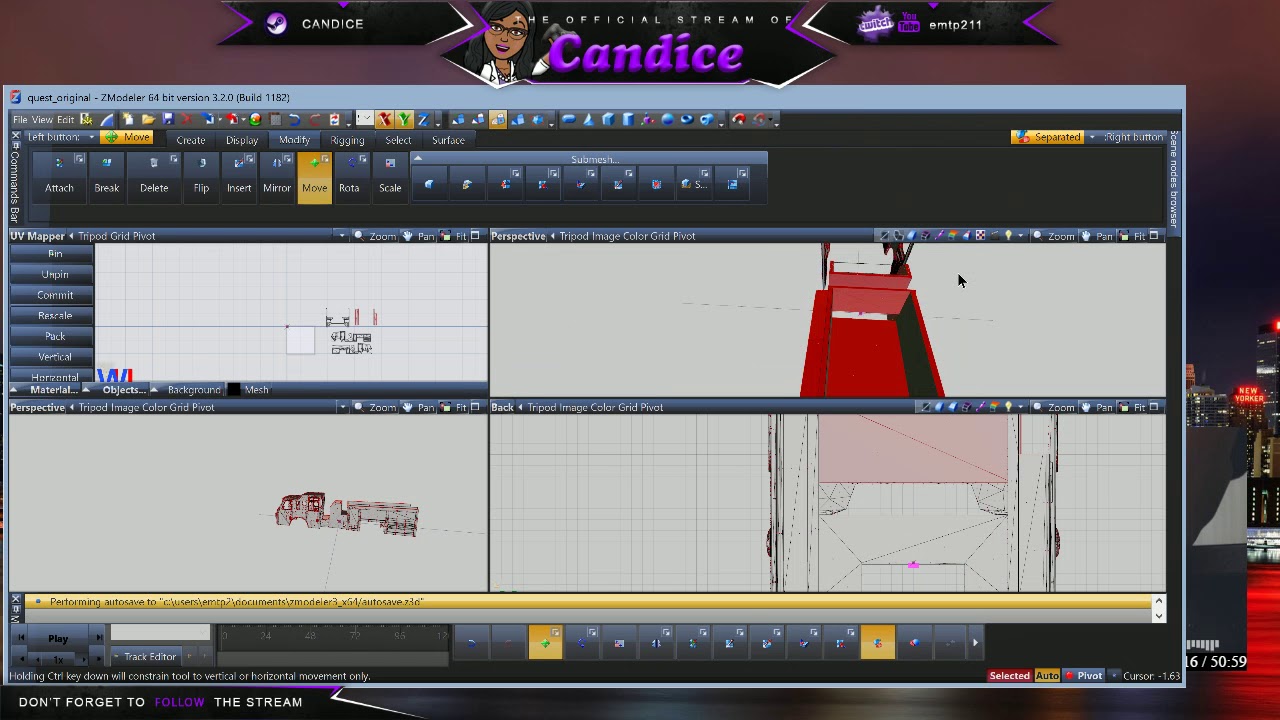Click the Commit button
The width and height of the screenshot is (1280, 720).
(55, 295)
